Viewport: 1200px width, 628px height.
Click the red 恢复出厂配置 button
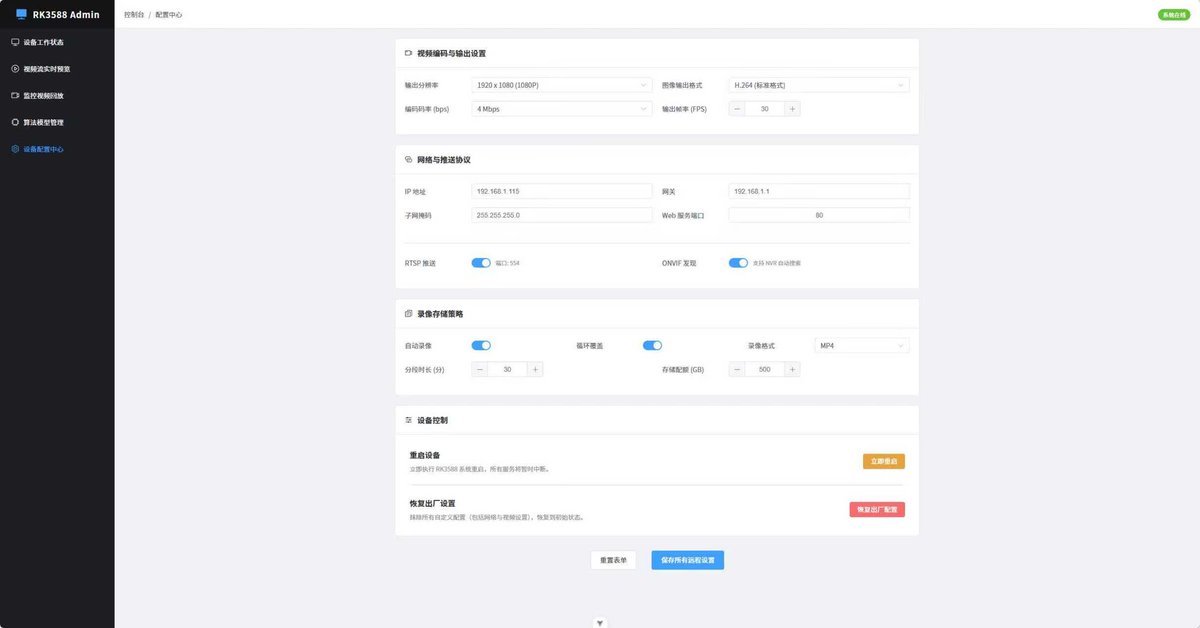(877, 509)
